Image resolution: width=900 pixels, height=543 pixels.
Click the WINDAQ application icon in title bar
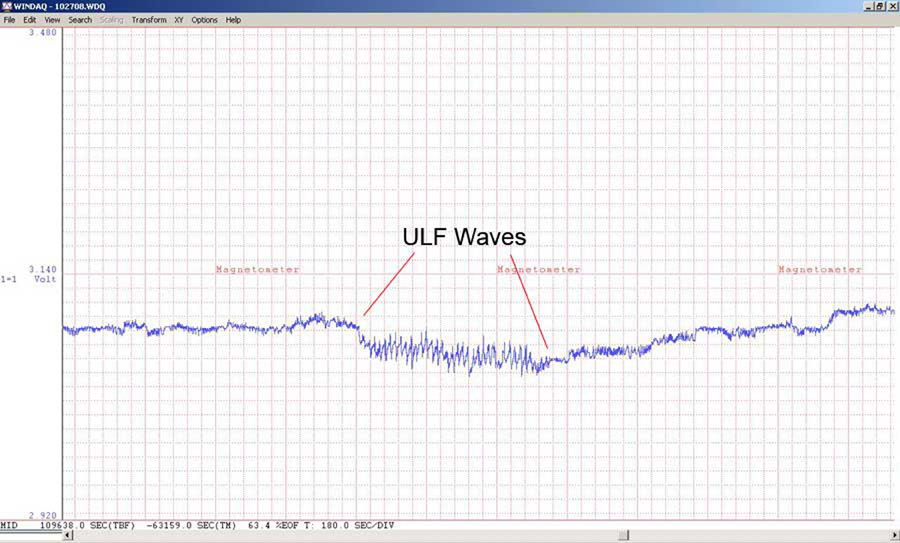(6, 6)
